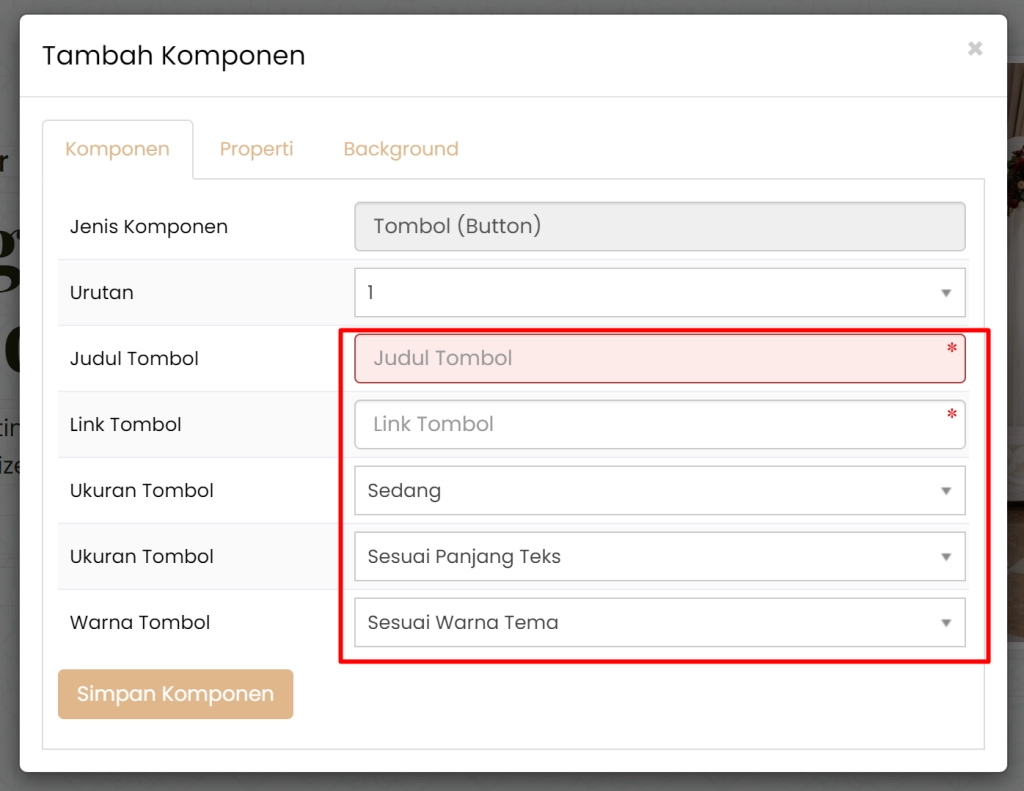Click the arrow icon on Urutan select
This screenshot has height=791, width=1024.
point(946,293)
